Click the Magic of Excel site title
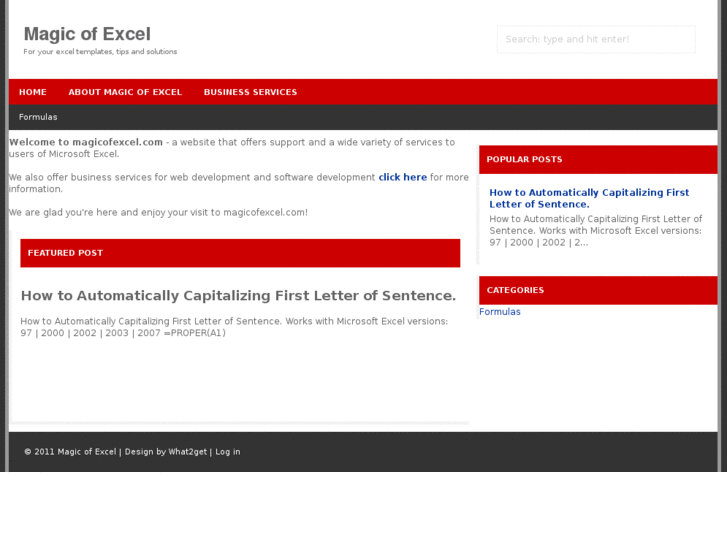Screen dimensions: 727x545 pos(87,34)
